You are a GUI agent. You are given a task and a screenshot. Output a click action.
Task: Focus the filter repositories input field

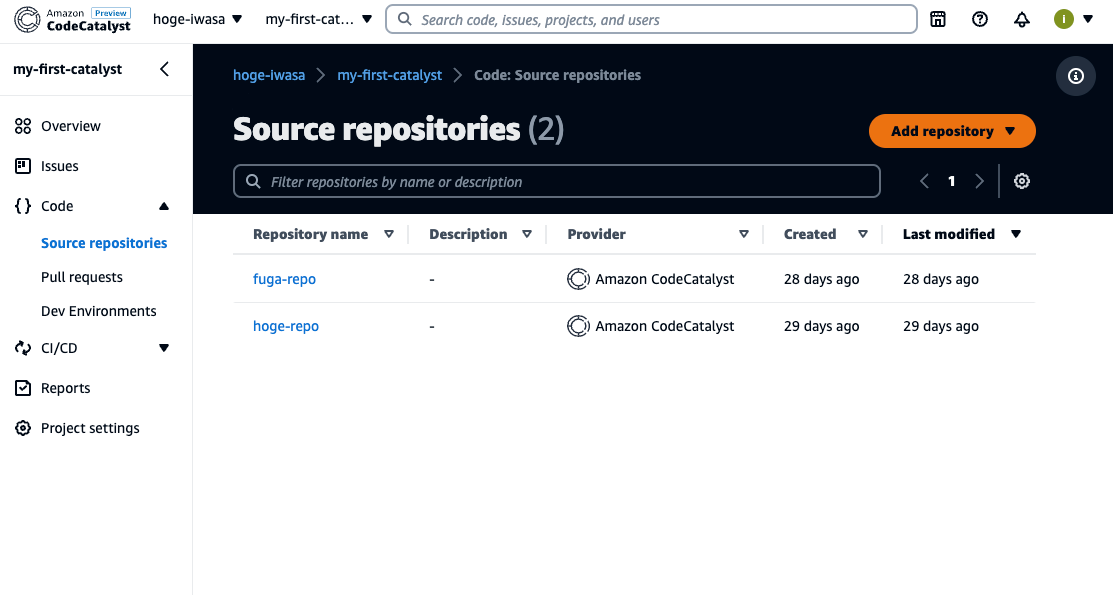pos(556,182)
